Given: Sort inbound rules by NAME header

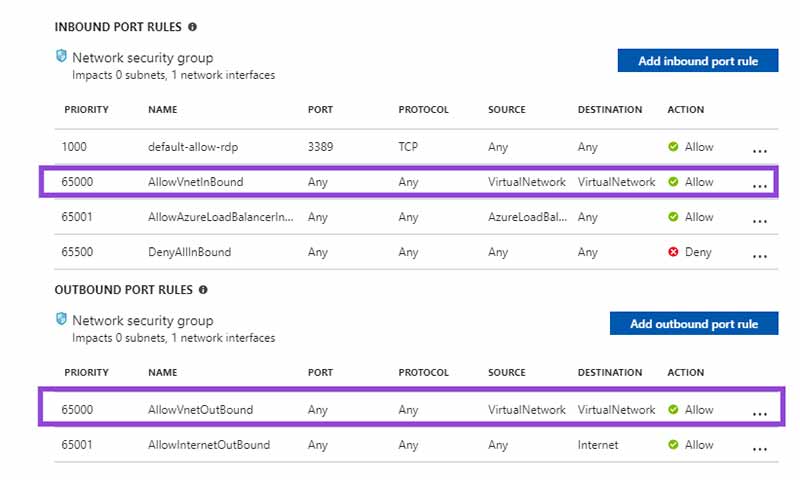Looking at the screenshot, I should [x=163, y=110].
